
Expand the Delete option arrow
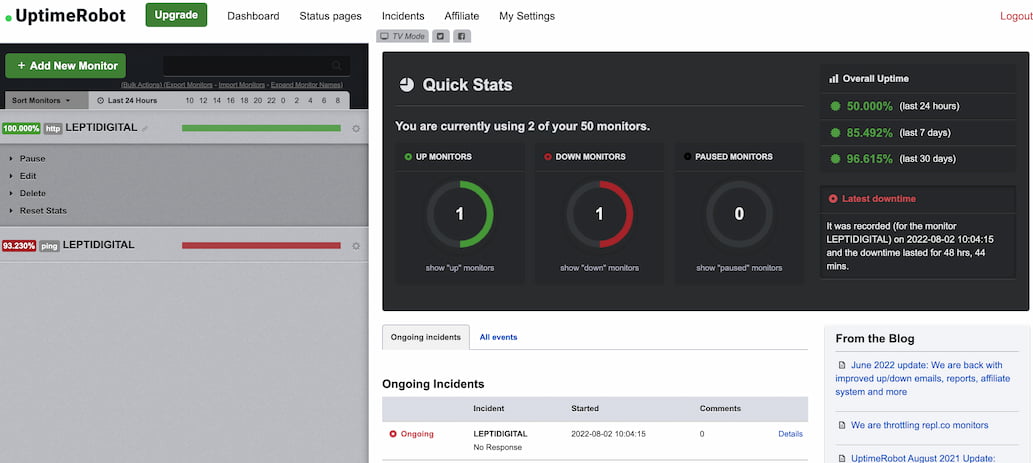(x=11, y=193)
